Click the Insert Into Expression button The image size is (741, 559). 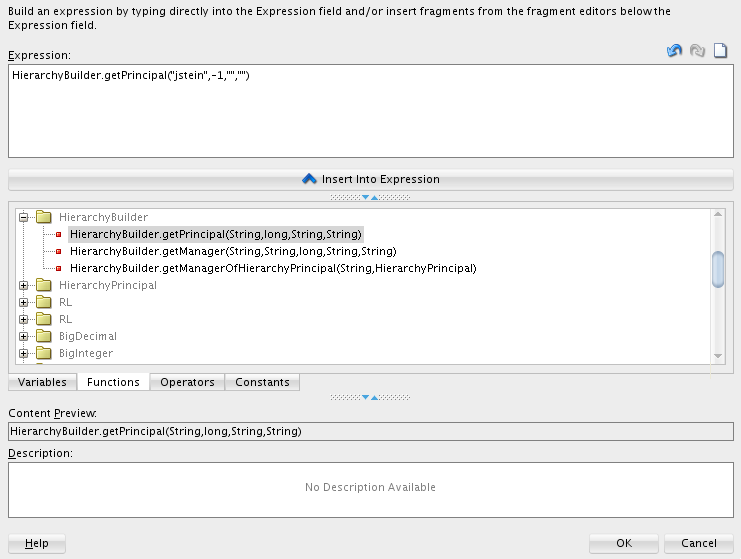370,180
